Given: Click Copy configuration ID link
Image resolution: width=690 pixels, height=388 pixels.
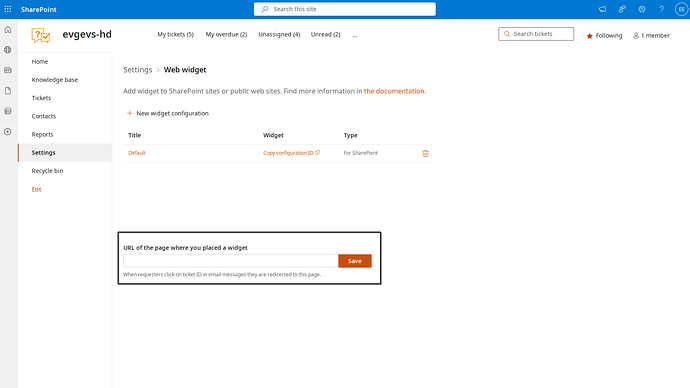Looking at the screenshot, I should tap(288, 153).
